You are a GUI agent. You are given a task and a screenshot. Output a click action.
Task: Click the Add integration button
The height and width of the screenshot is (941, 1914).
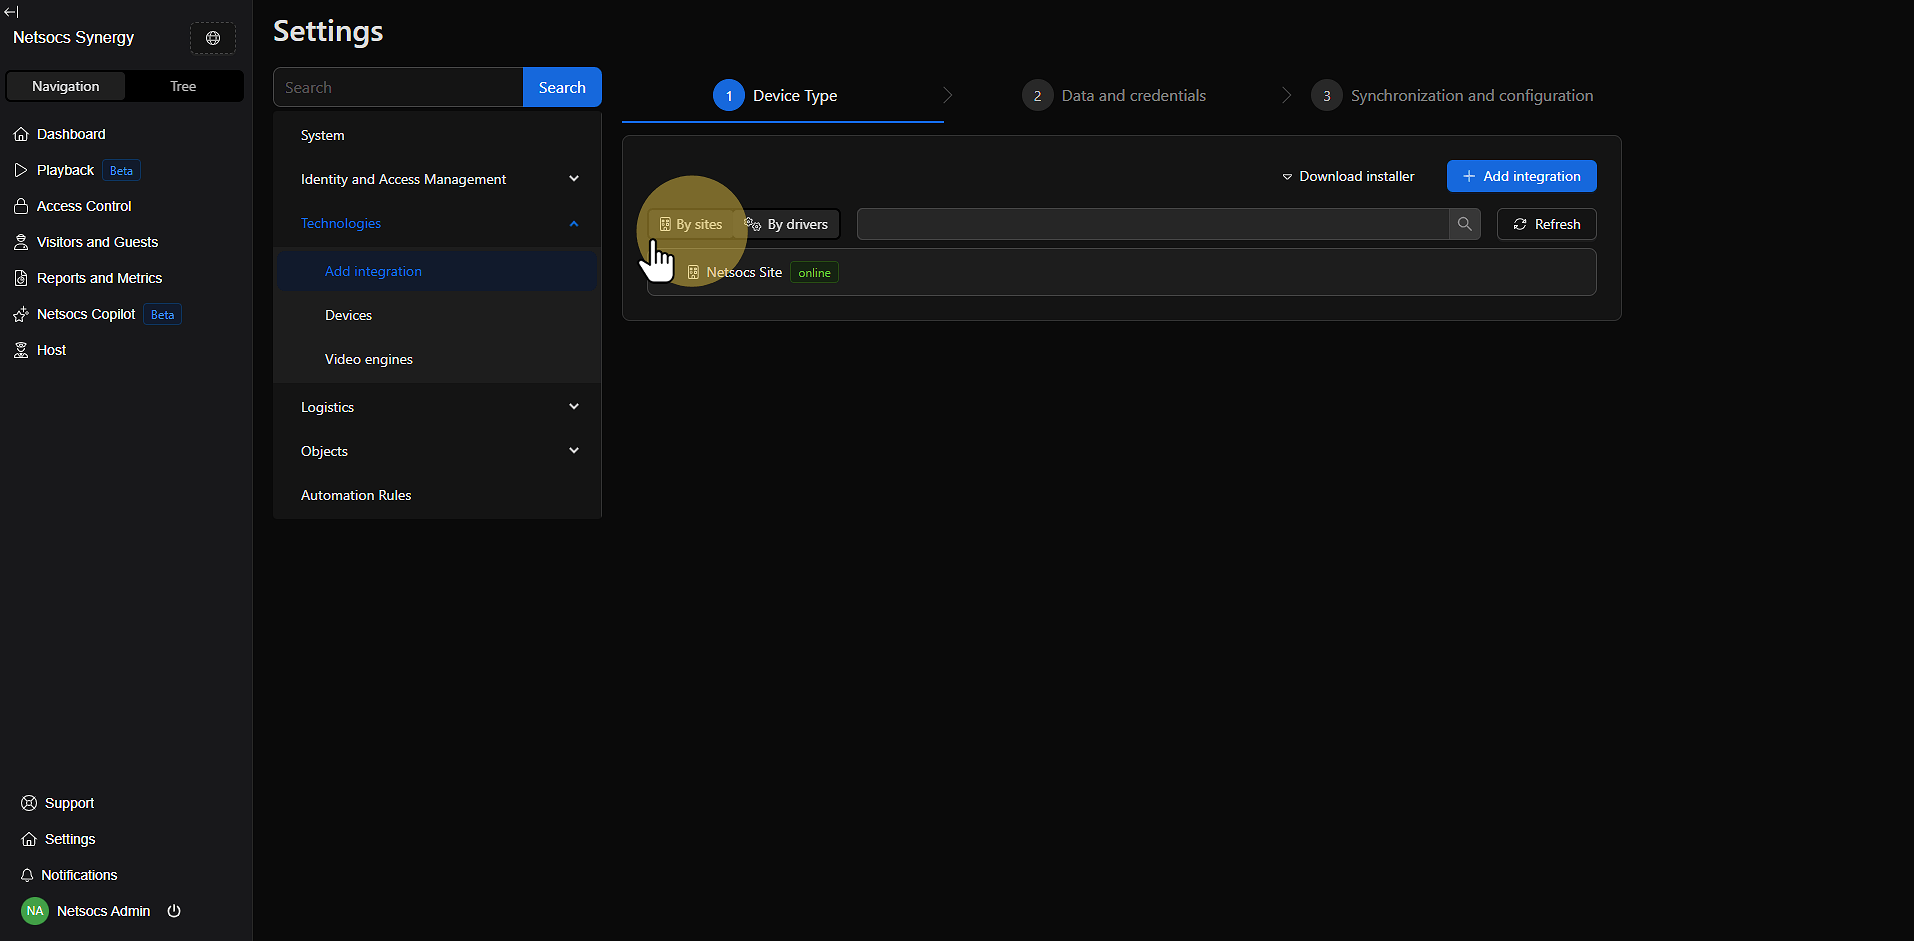click(1521, 176)
